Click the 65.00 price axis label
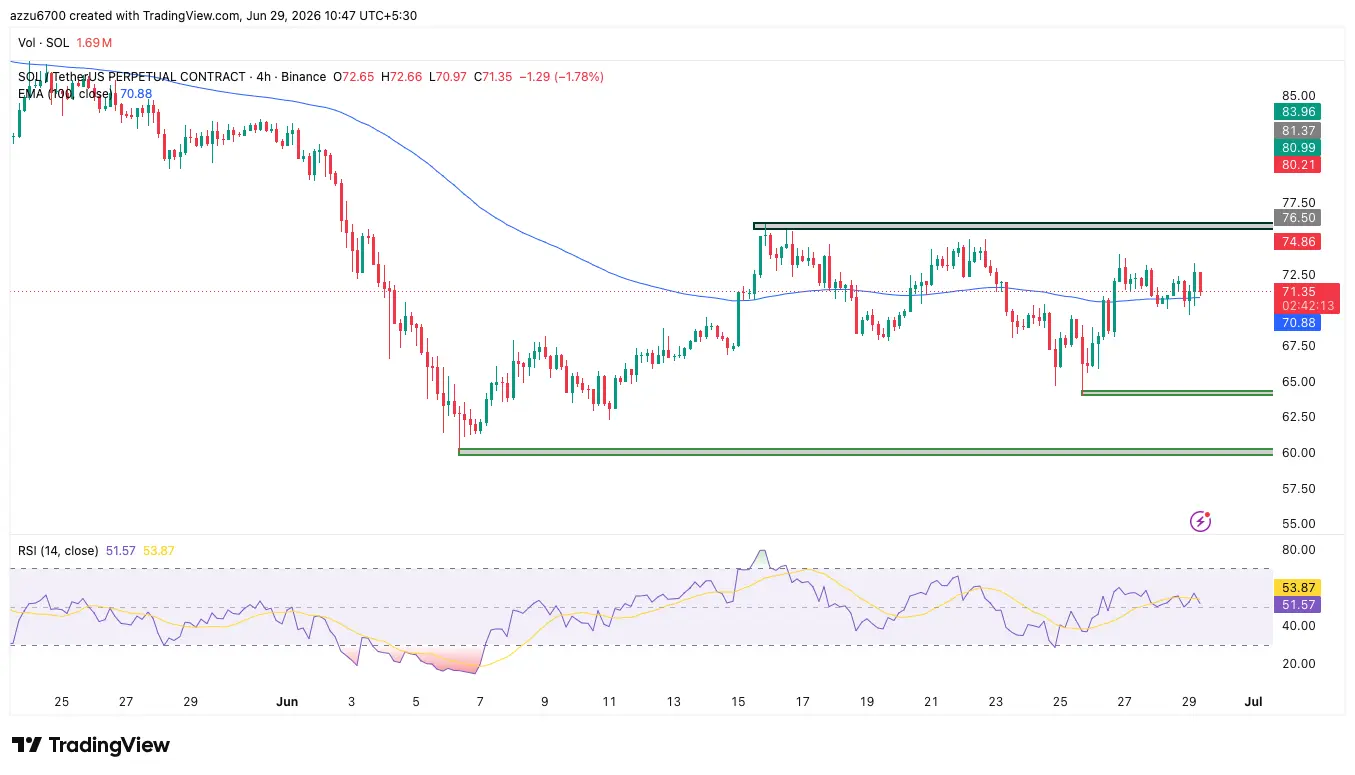 click(x=1297, y=381)
